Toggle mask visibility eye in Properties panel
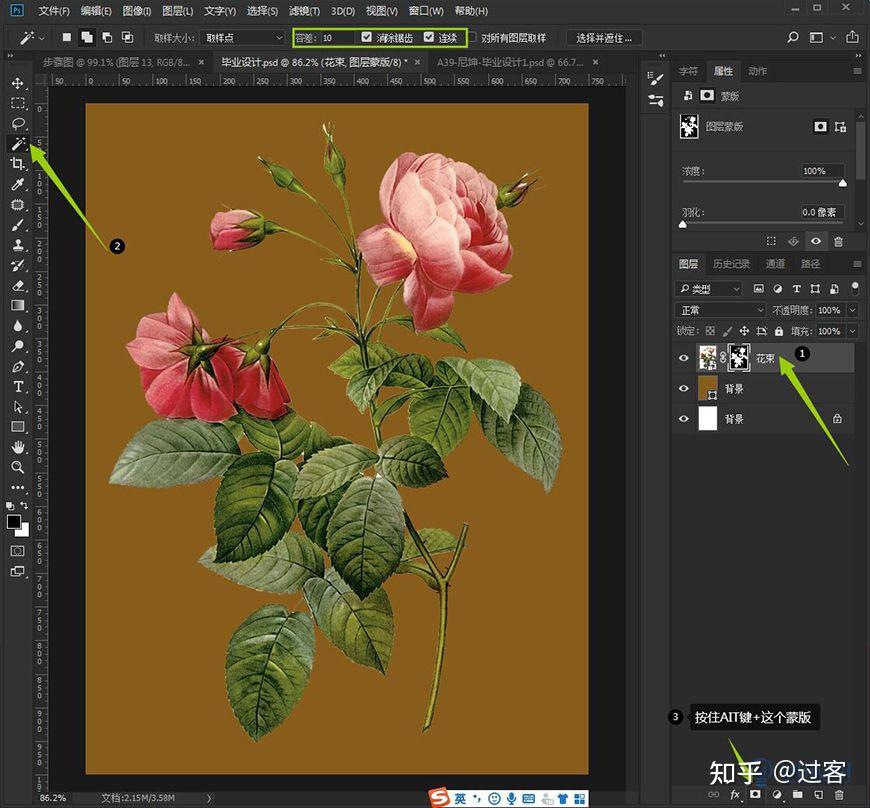Screen dimensions: 870x808 [x=816, y=241]
